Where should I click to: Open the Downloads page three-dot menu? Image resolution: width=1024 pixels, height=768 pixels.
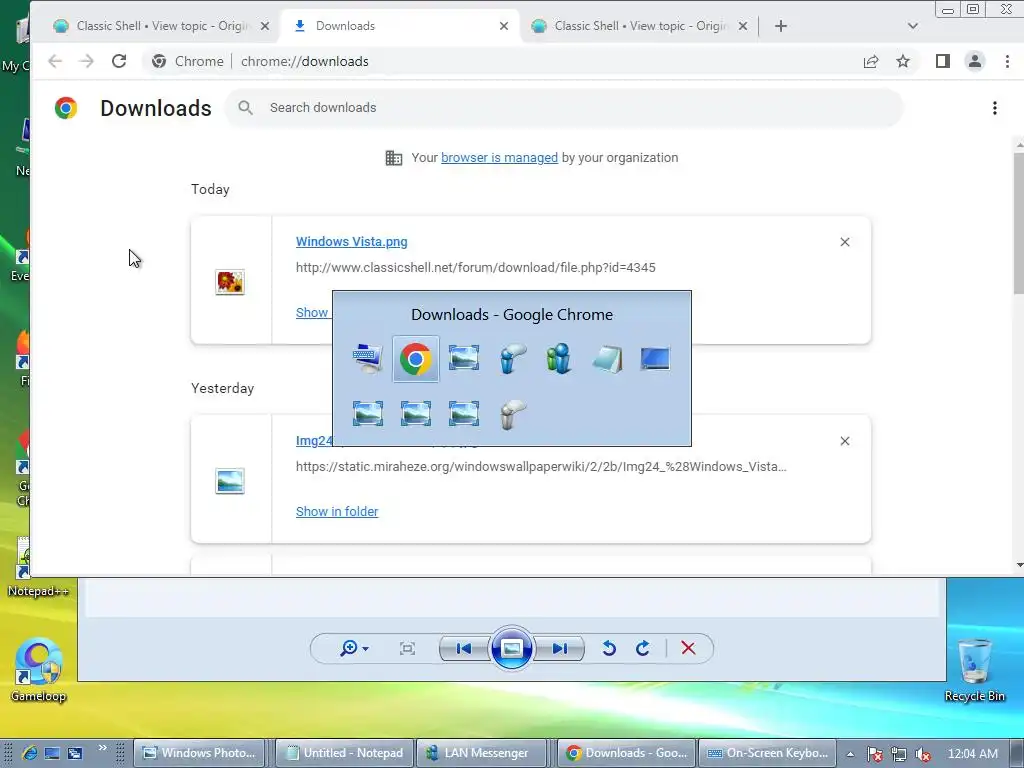[995, 108]
